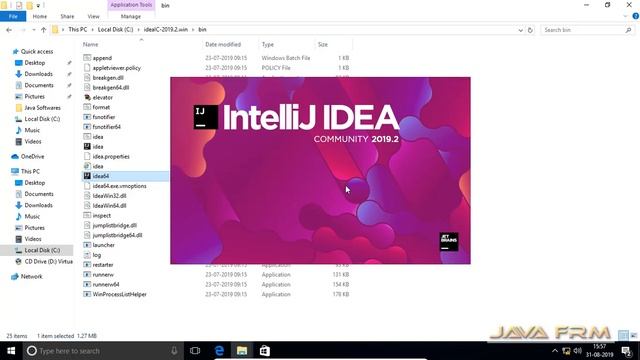Select the breakgen64.dll file
This screenshot has height=360, width=640.
111,87
